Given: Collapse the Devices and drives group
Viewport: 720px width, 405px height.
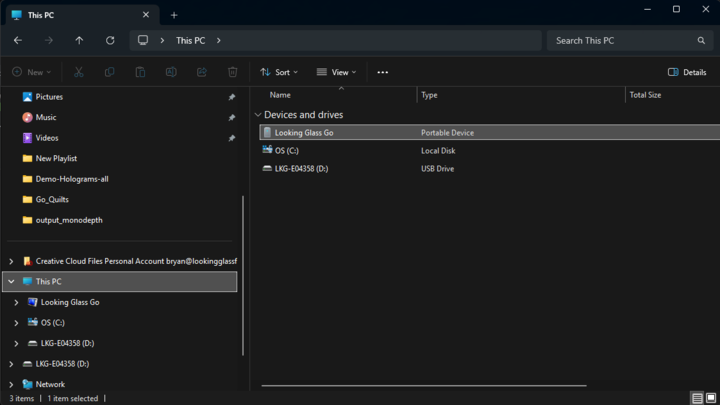Looking at the screenshot, I should click(258, 115).
